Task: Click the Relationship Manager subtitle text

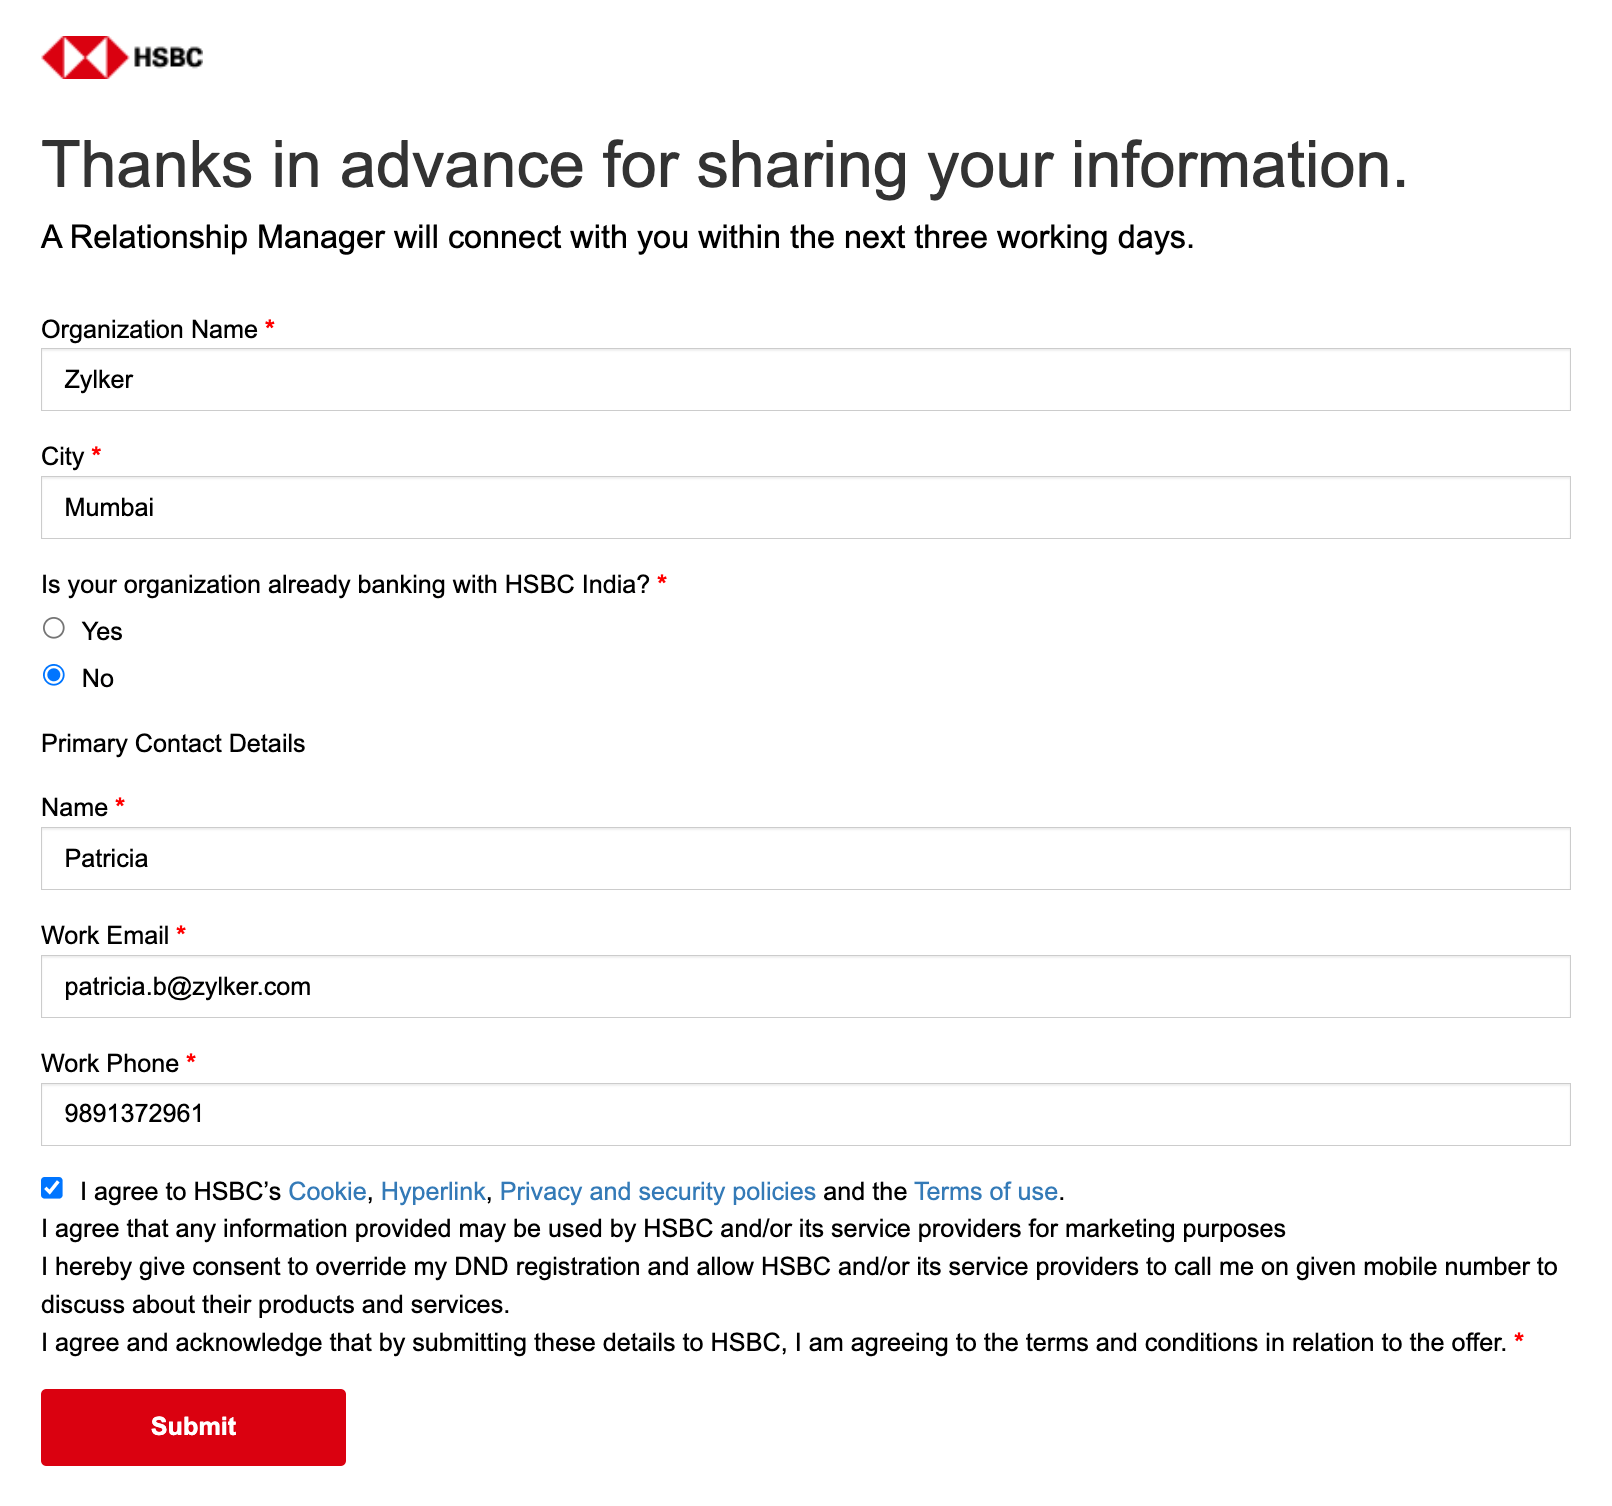Action: [x=617, y=237]
